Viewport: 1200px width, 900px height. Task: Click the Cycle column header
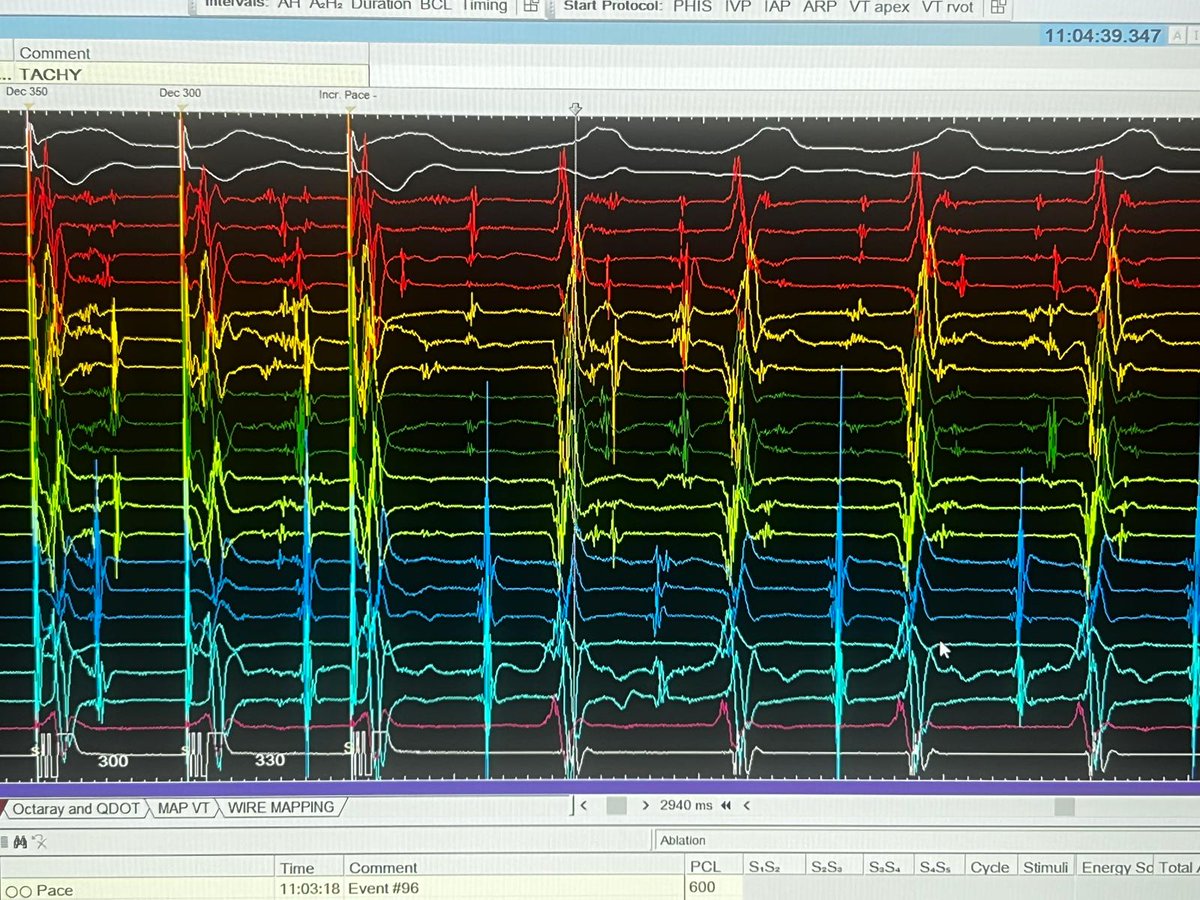(x=990, y=867)
